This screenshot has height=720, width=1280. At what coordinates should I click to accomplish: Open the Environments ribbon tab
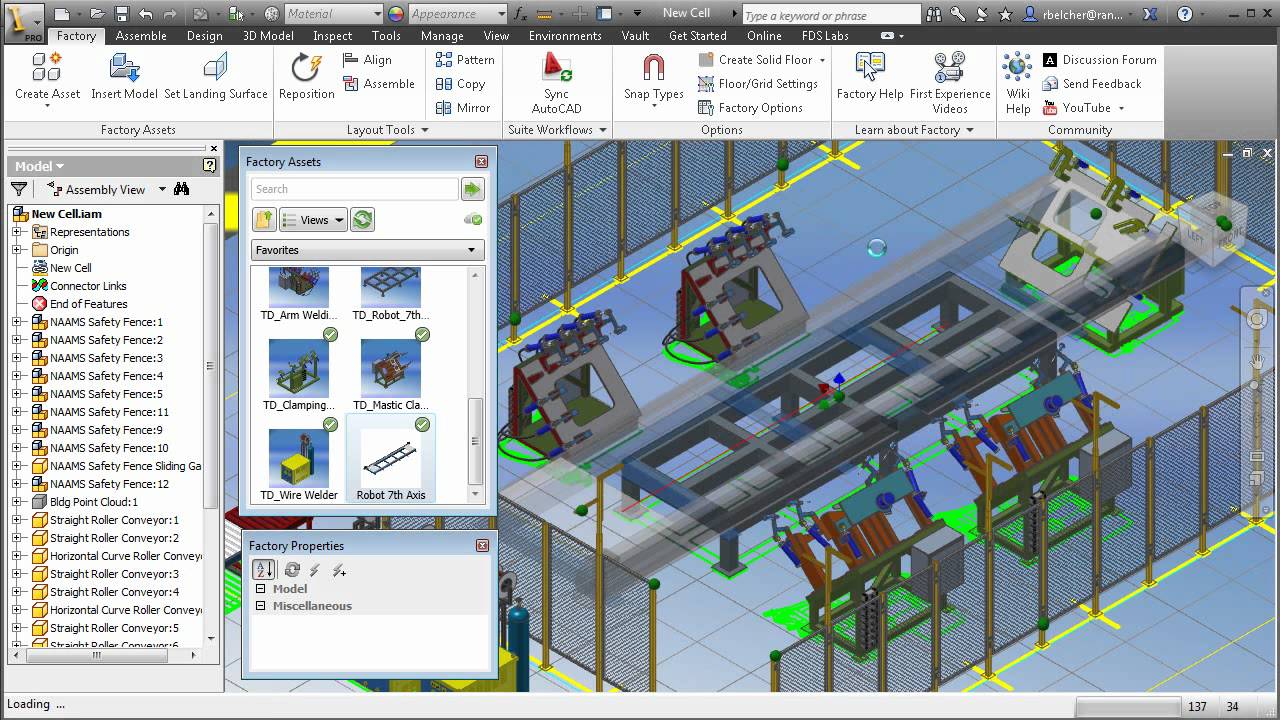point(565,36)
